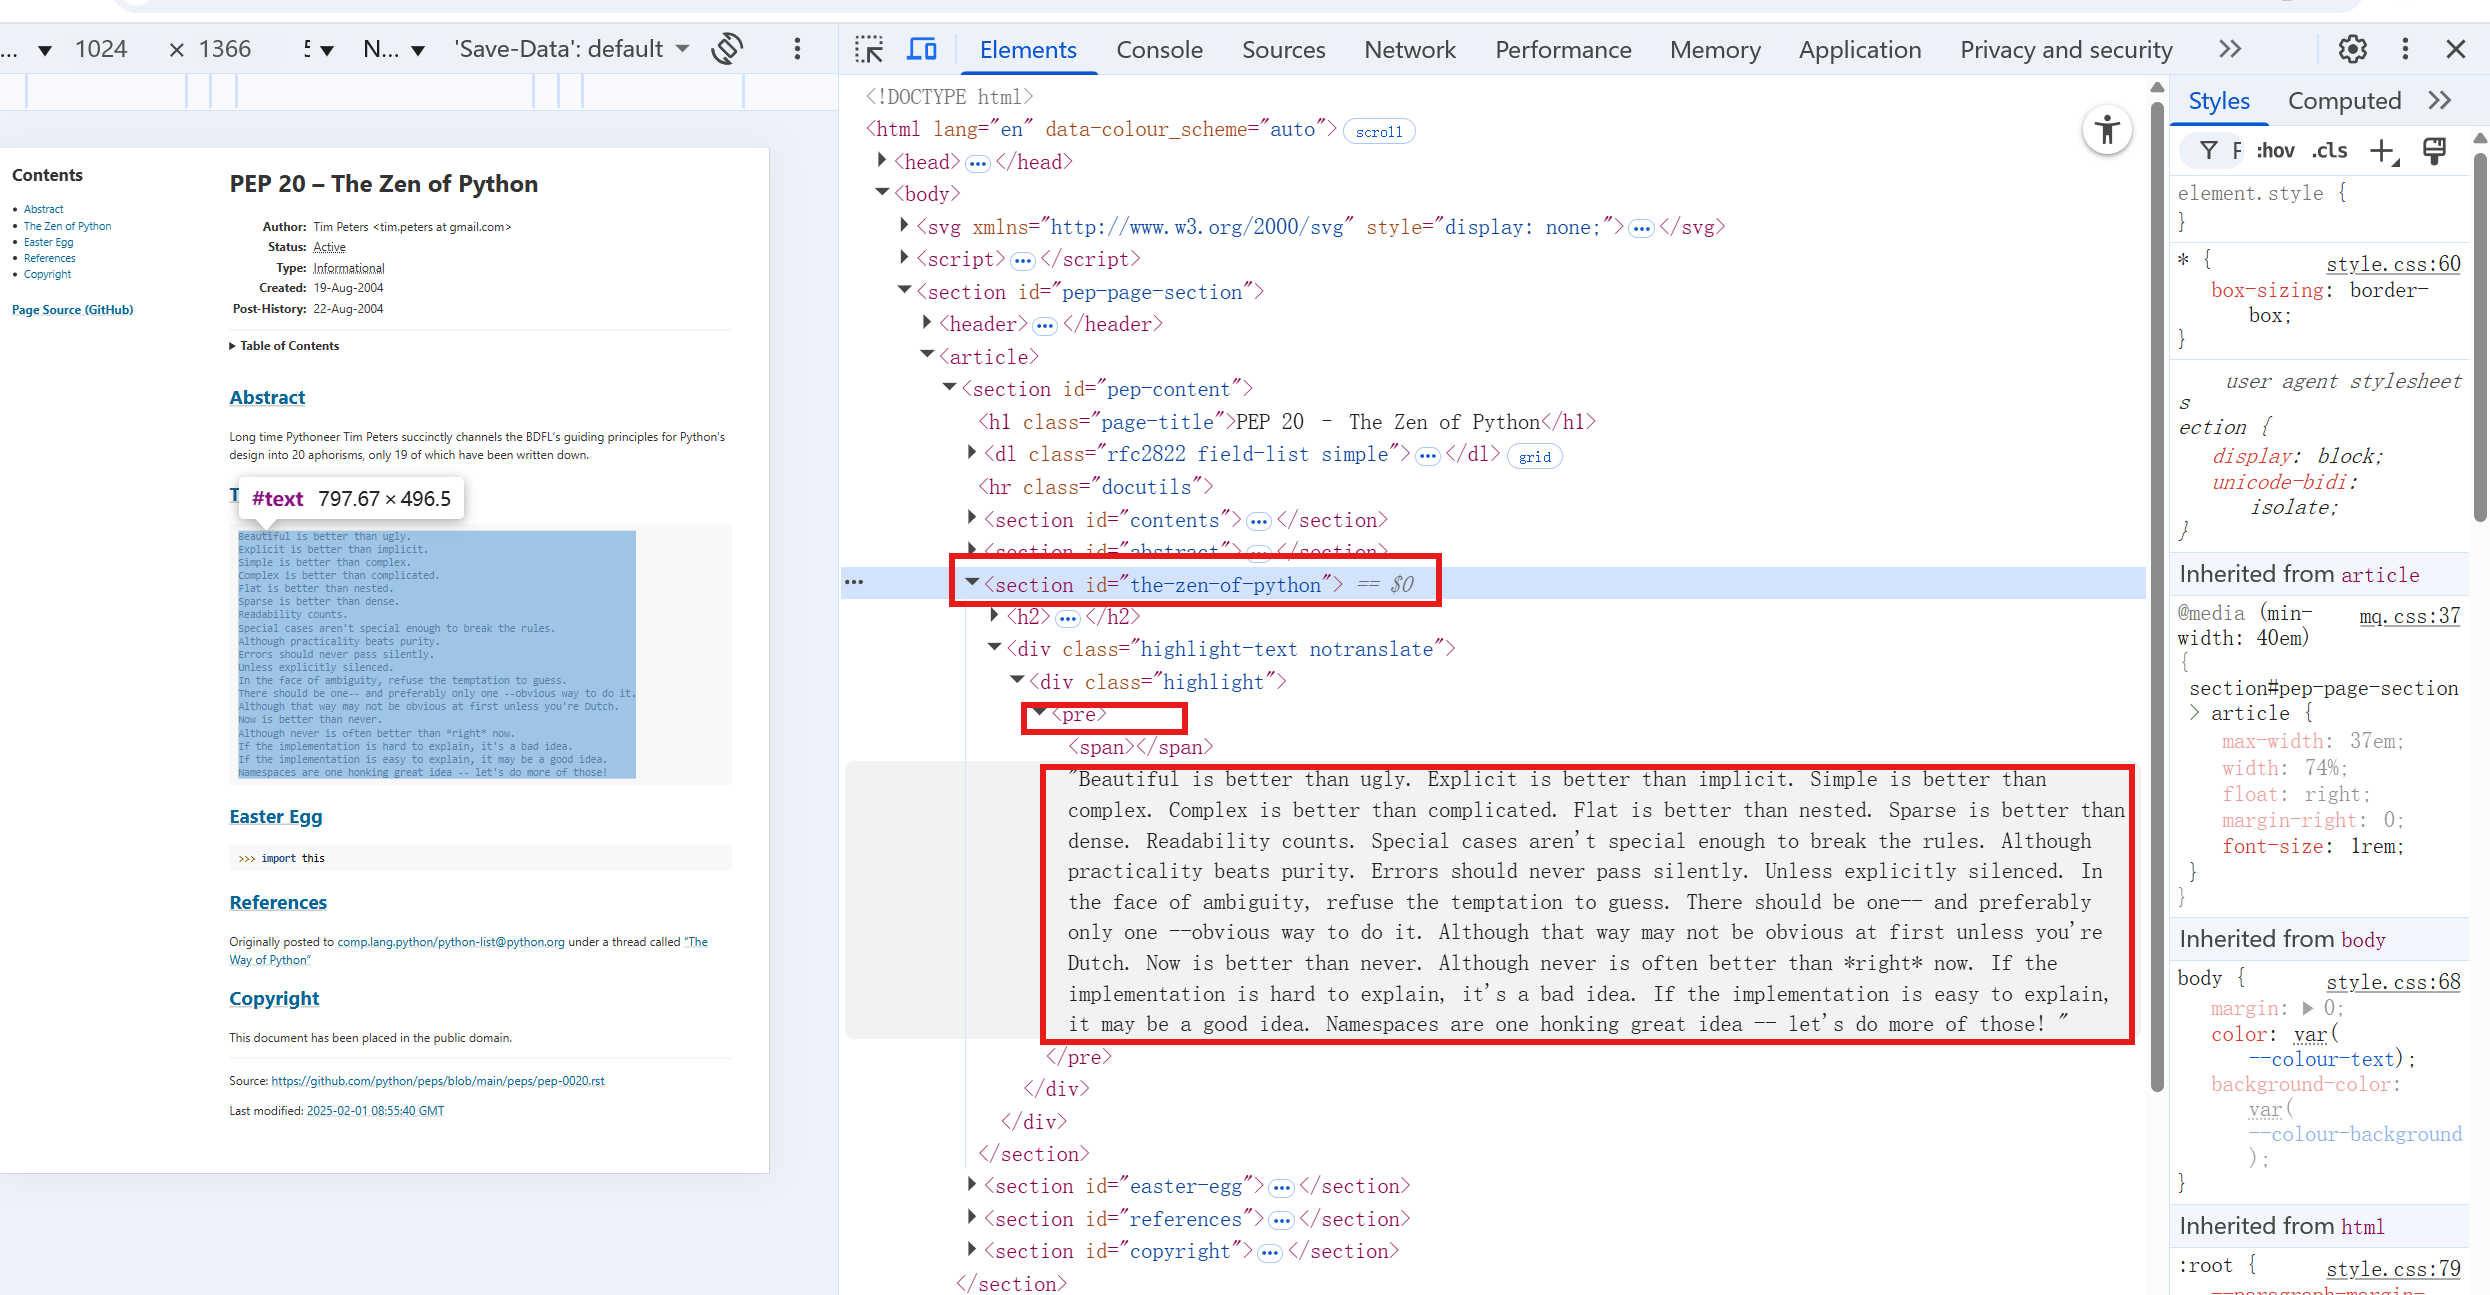The height and width of the screenshot is (1295, 2490).
Task: Open DevTools settings gear
Action: pyautogui.click(x=2352, y=49)
